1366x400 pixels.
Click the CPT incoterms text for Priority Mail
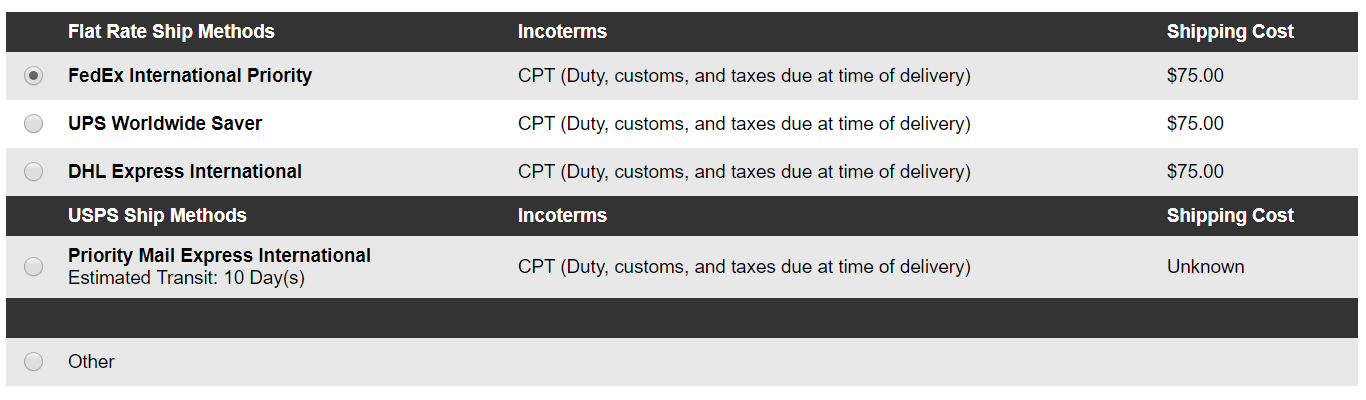click(744, 267)
